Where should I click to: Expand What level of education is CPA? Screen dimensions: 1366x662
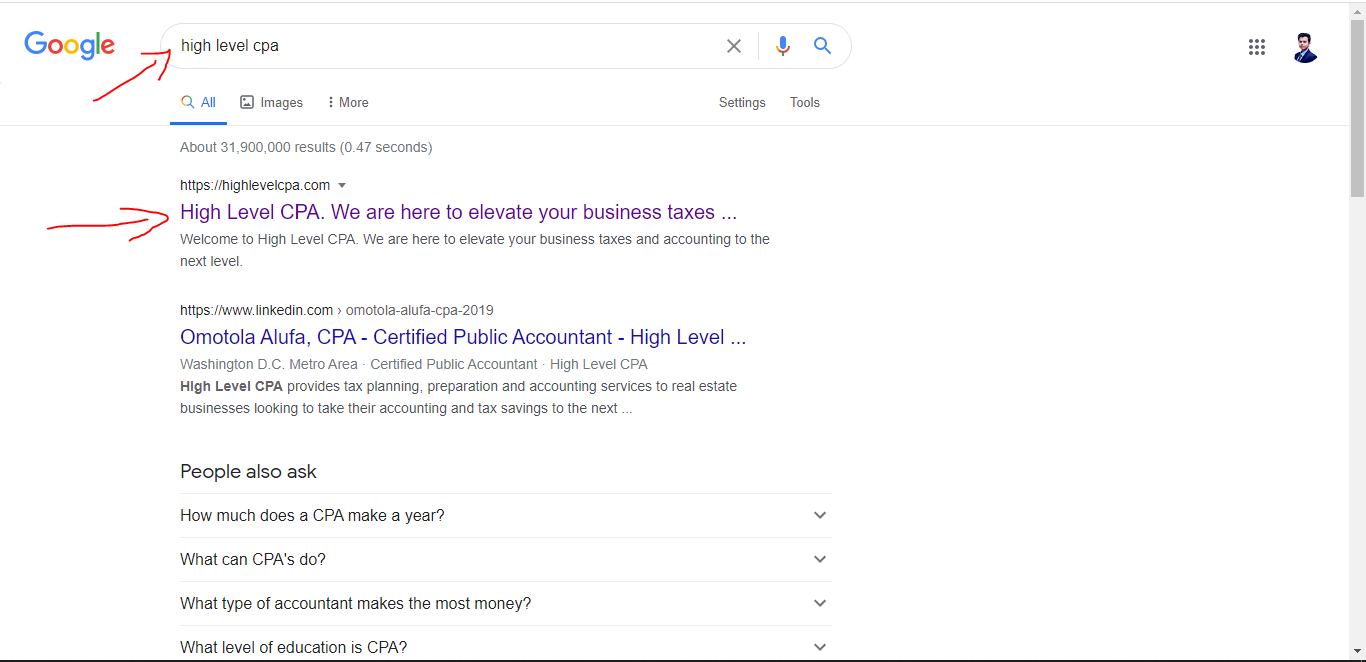click(505, 646)
